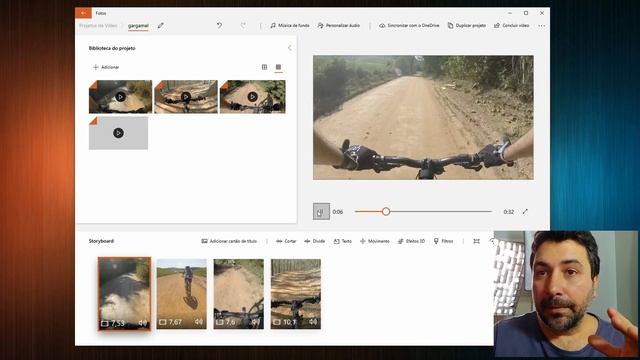Image resolution: width=640 pixels, height=360 pixels.
Task: Select storyboard clip with duration 7,67
Action: pyautogui.click(x=182, y=294)
